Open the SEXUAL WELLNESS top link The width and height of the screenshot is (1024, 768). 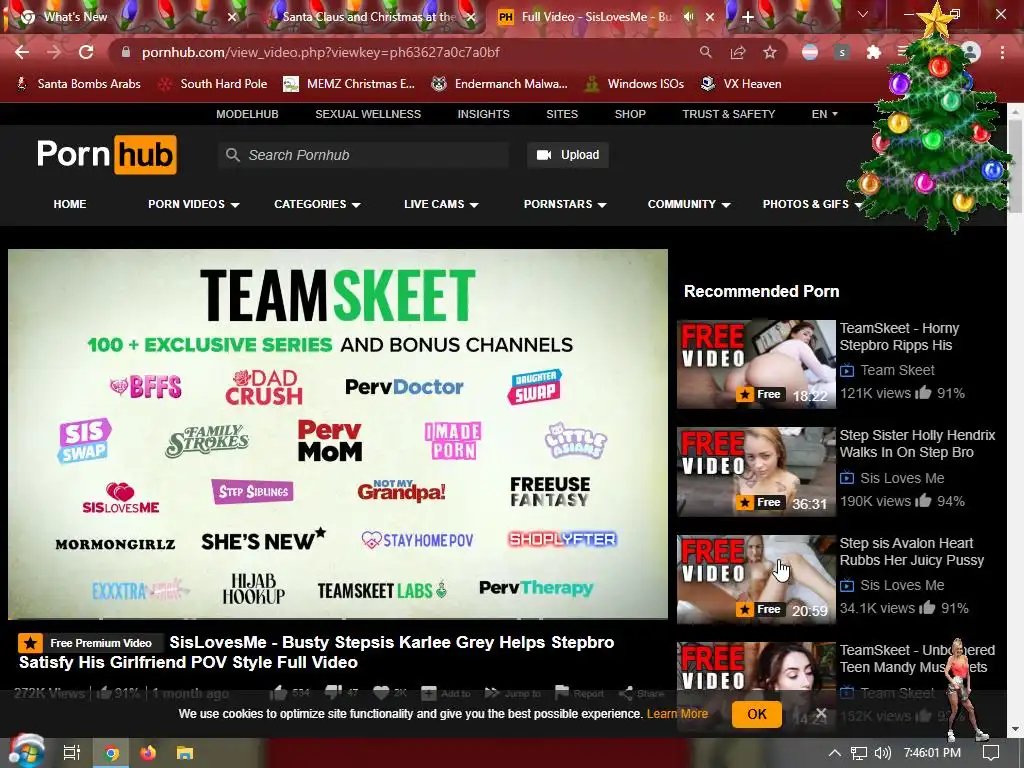[368, 114]
